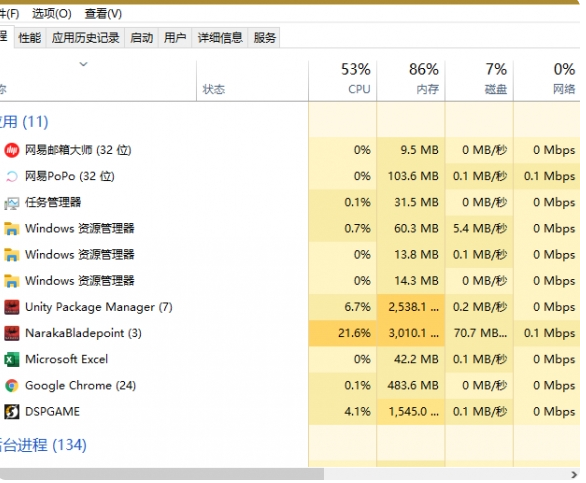Viewport: 586px width, 483px height.
Task: Sort by the 7% 磁盘 column header
Action: tap(479, 81)
